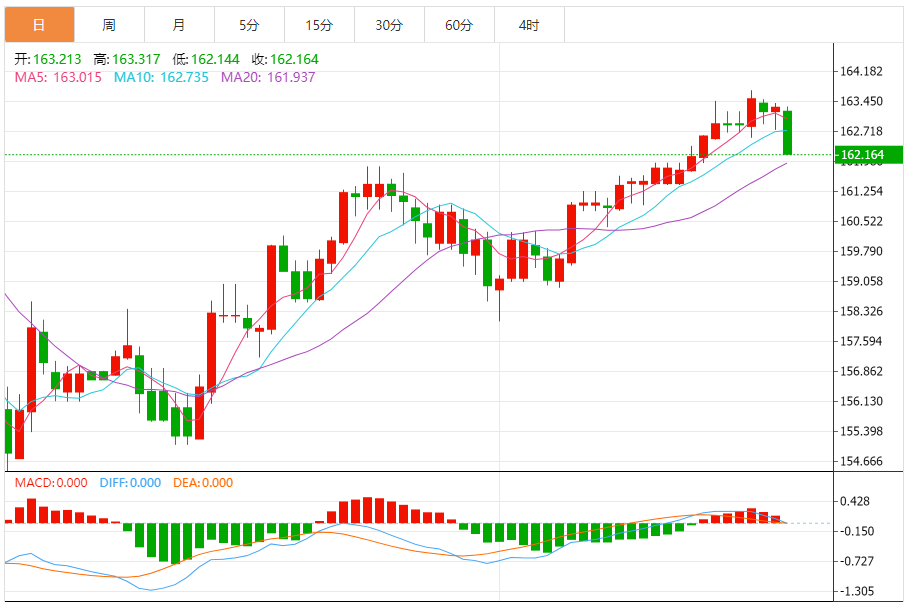Viewport: 911px width, 602px height.
Task: Click the 收 closing price value 162.164
Action: (x=295, y=59)
